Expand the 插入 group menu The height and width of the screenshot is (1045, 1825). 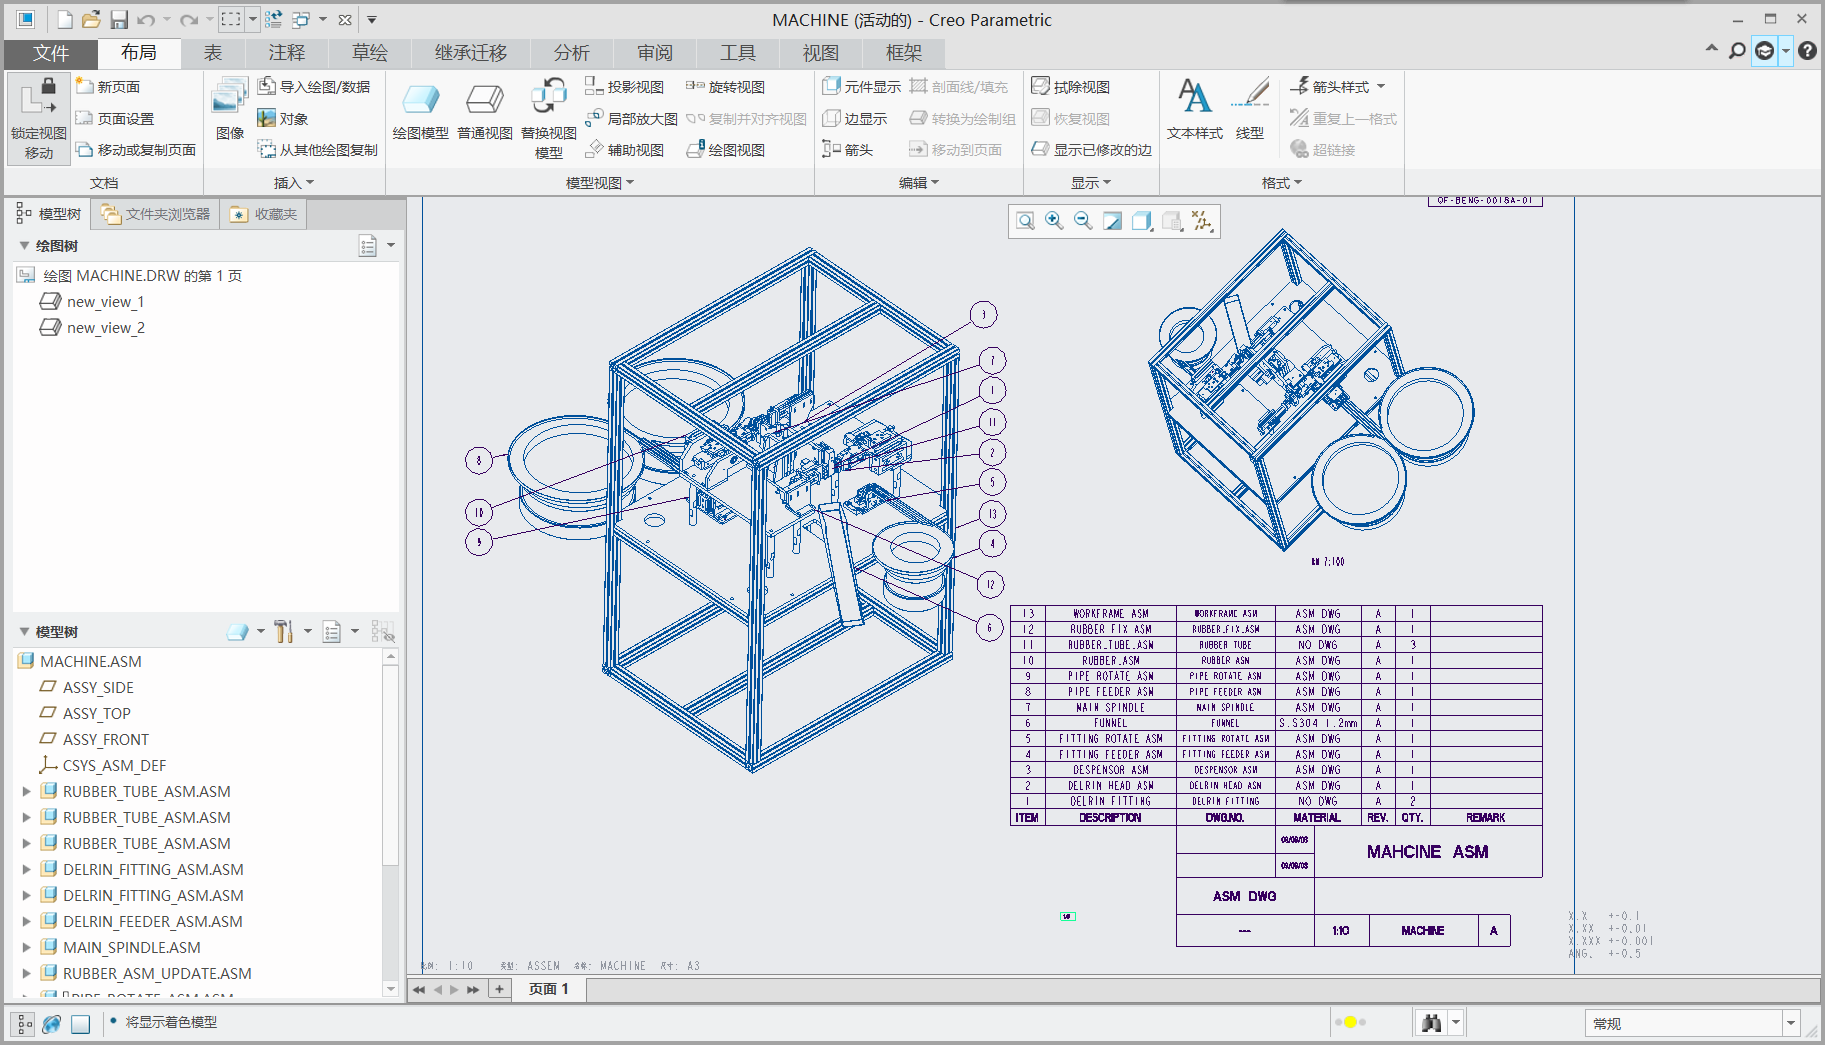pyautogui.click(x=294, y=182)
